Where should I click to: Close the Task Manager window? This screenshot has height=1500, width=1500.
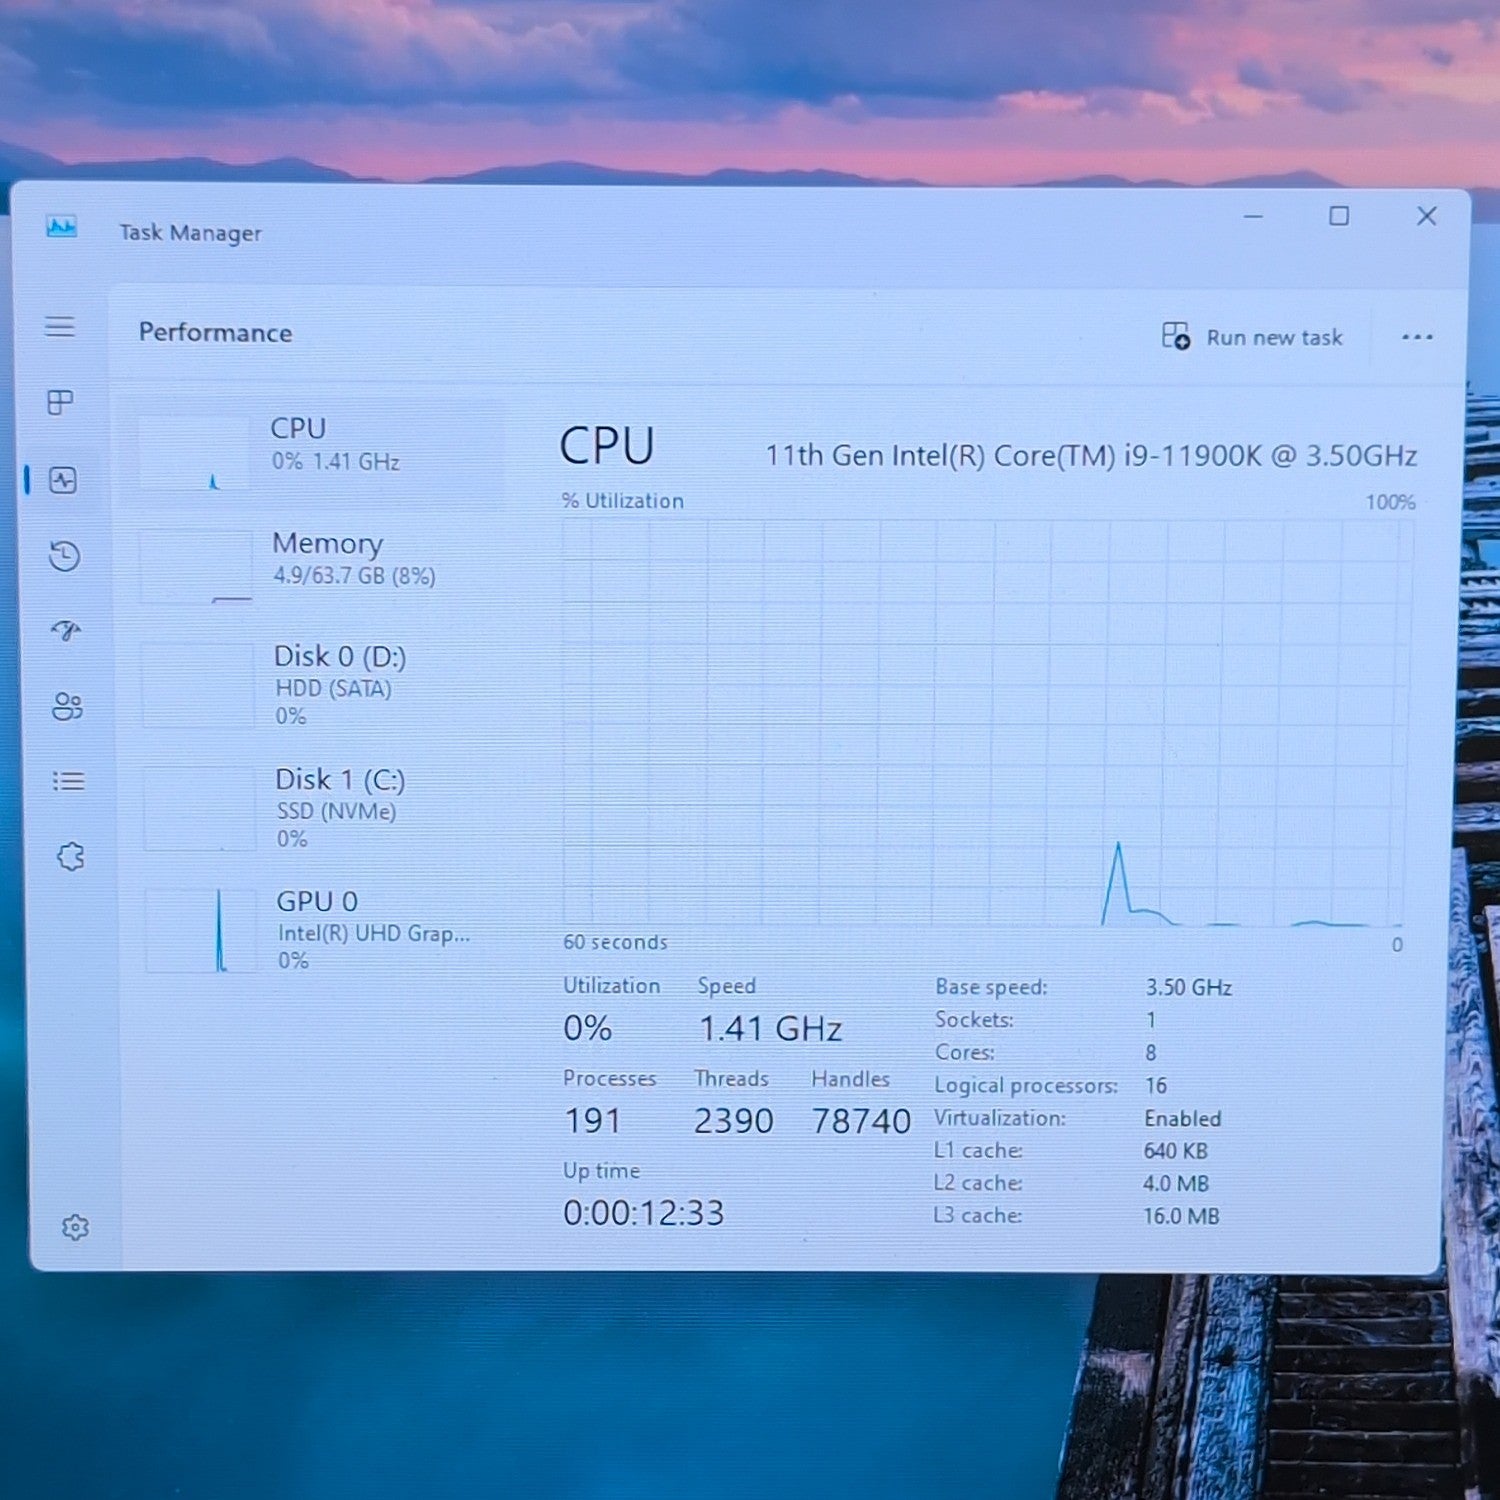1427,216
